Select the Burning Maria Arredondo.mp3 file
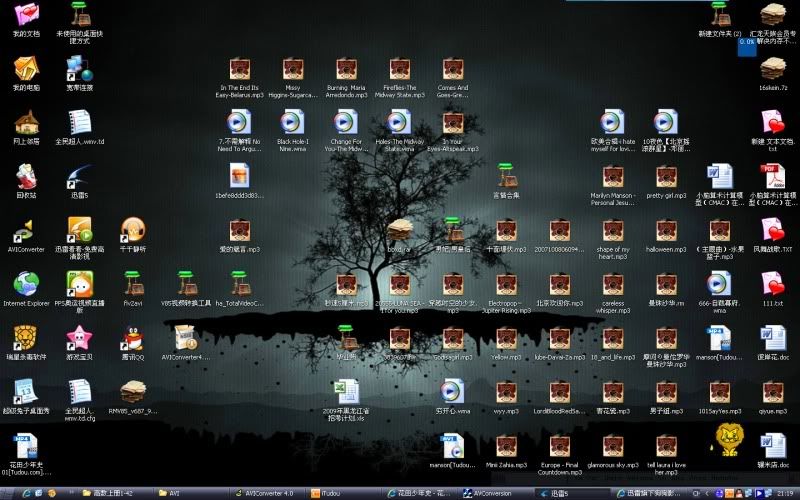 point(346,69)
